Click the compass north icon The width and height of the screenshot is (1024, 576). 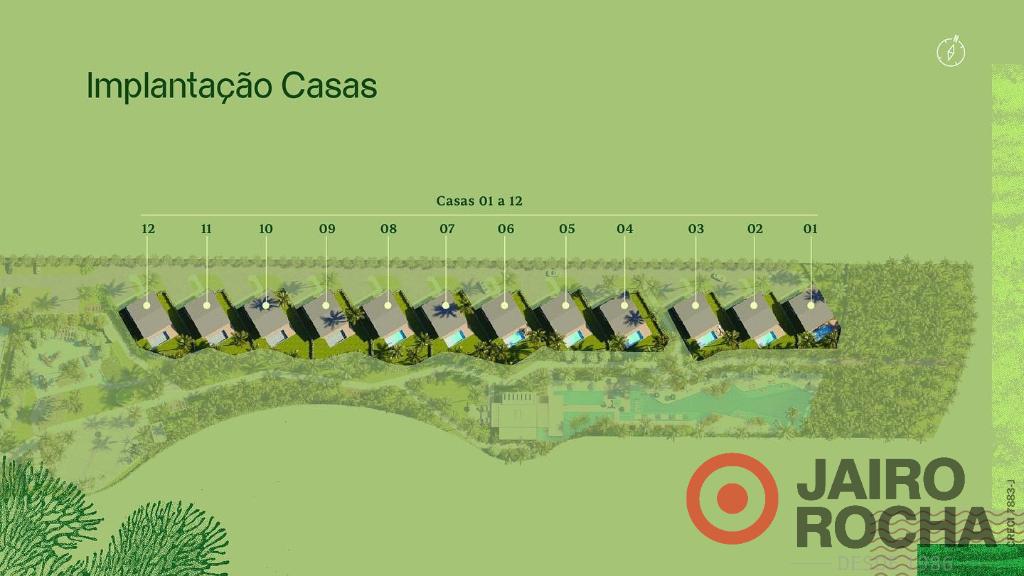(x=951, y=51)
